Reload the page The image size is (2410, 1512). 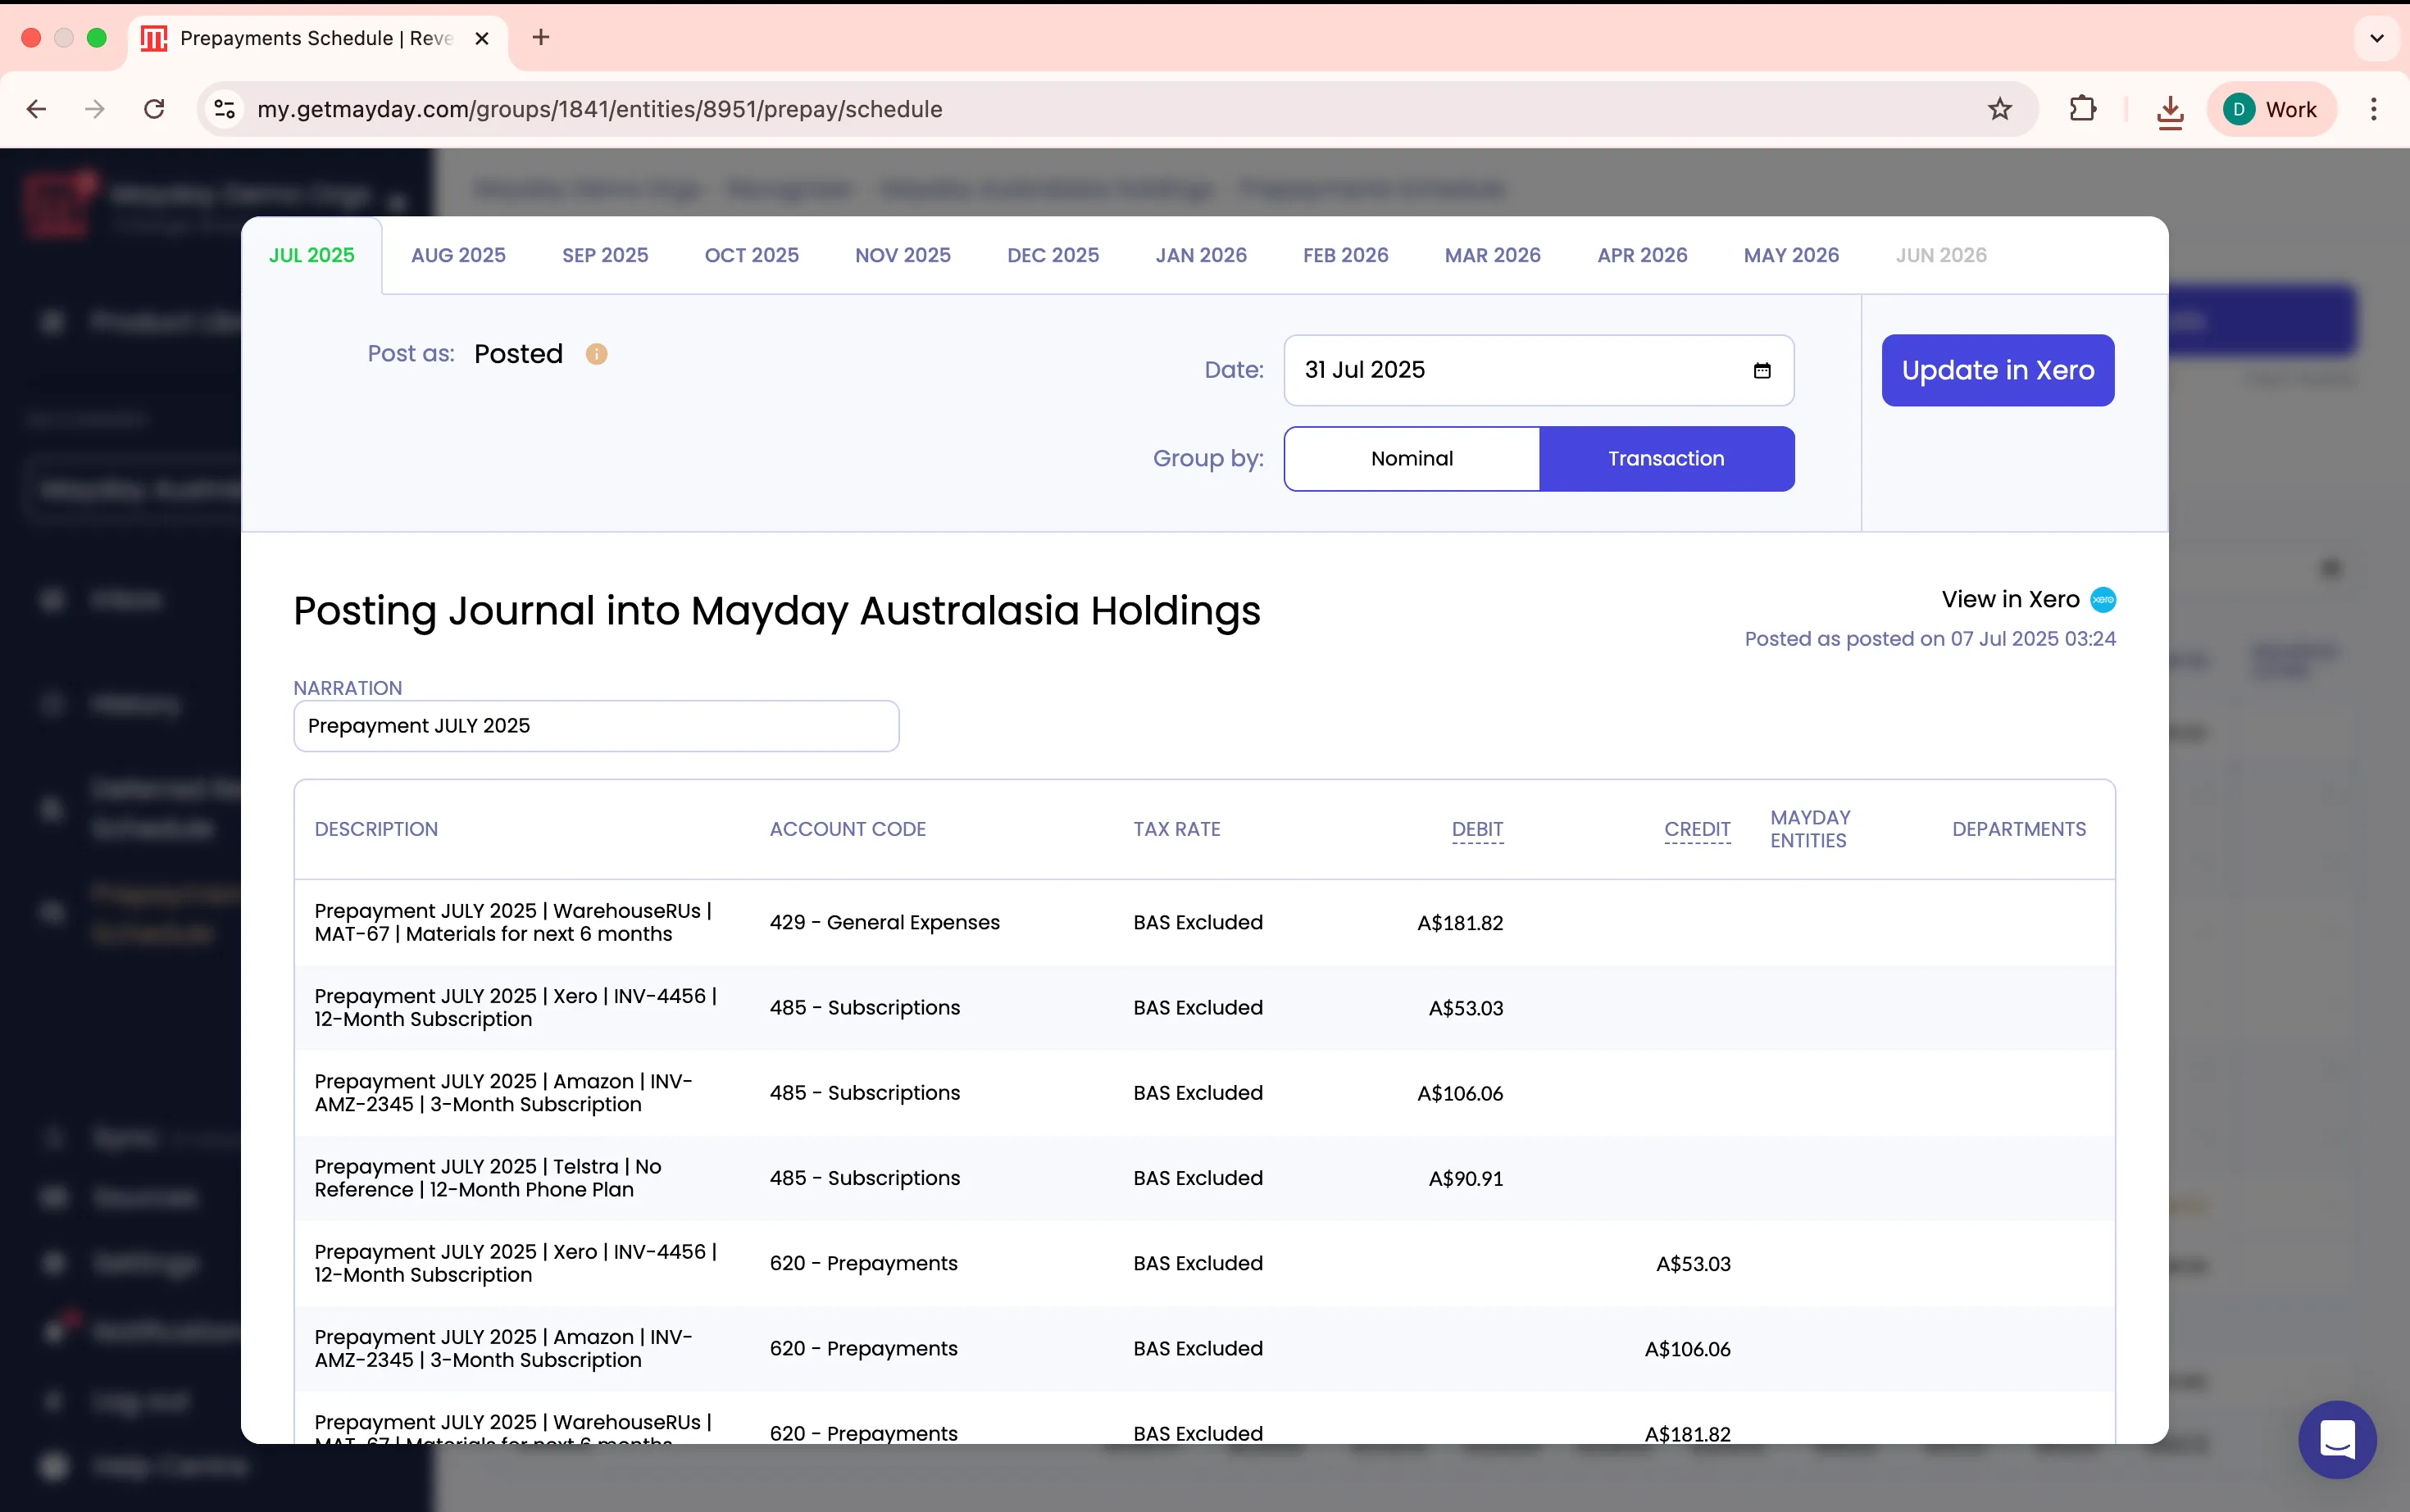(x=154, y=109)
